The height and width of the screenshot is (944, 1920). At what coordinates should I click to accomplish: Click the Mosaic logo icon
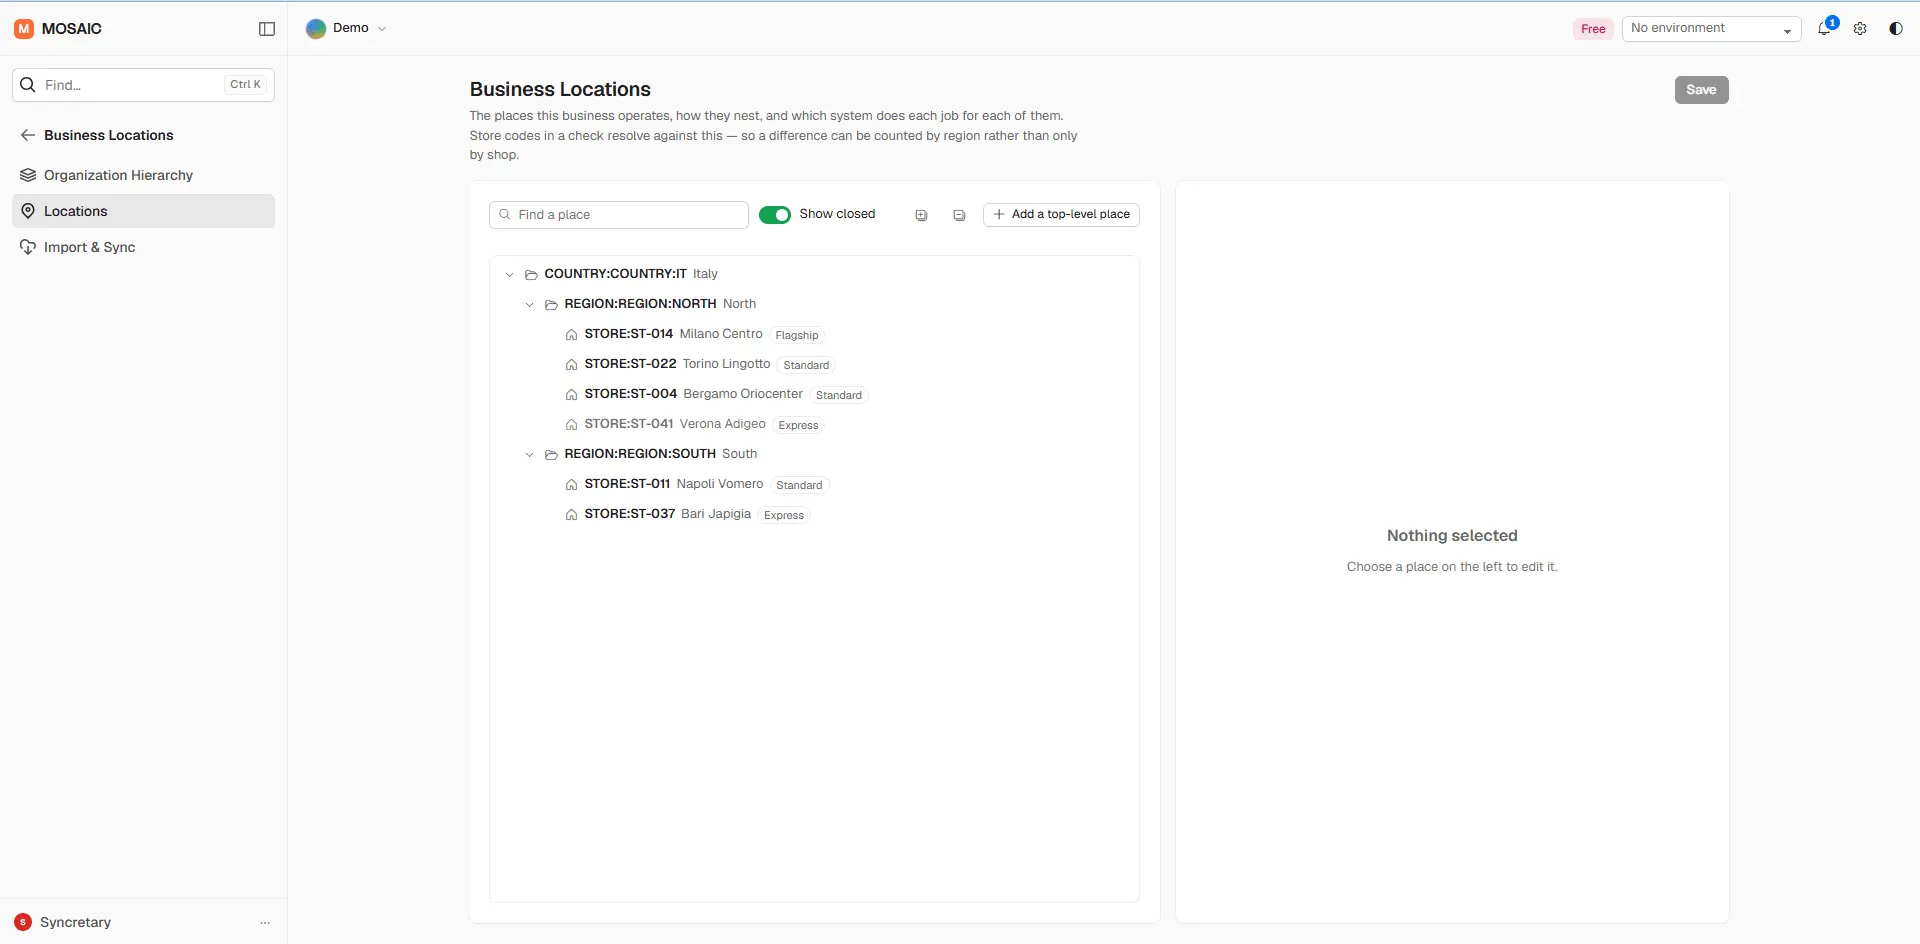pos(24,29)
